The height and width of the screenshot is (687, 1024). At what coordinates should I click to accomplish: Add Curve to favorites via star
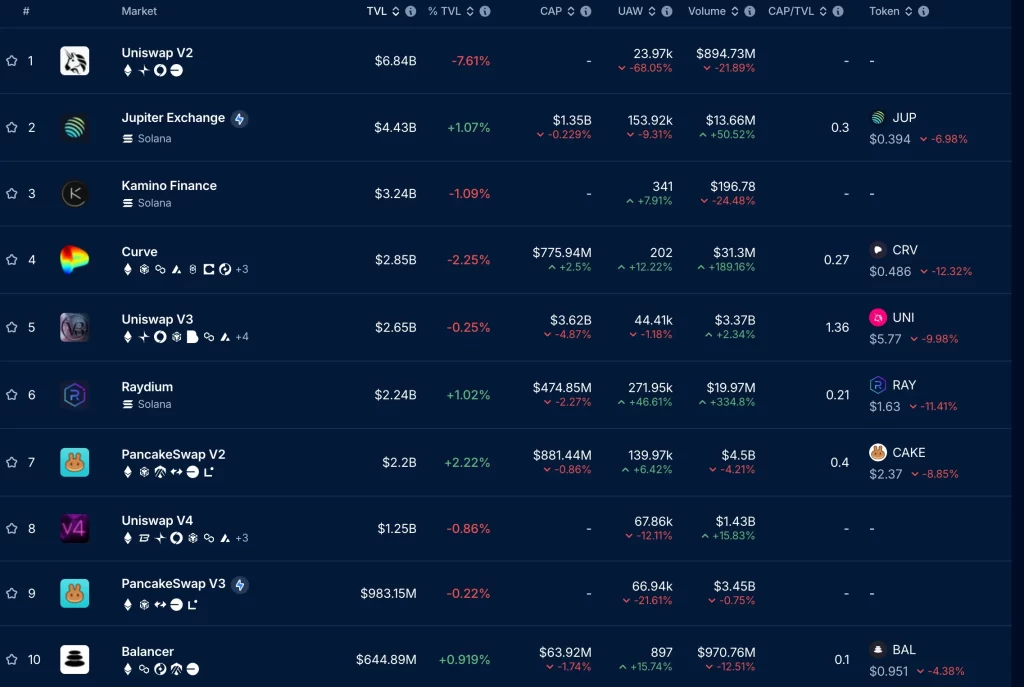point(12,260)
